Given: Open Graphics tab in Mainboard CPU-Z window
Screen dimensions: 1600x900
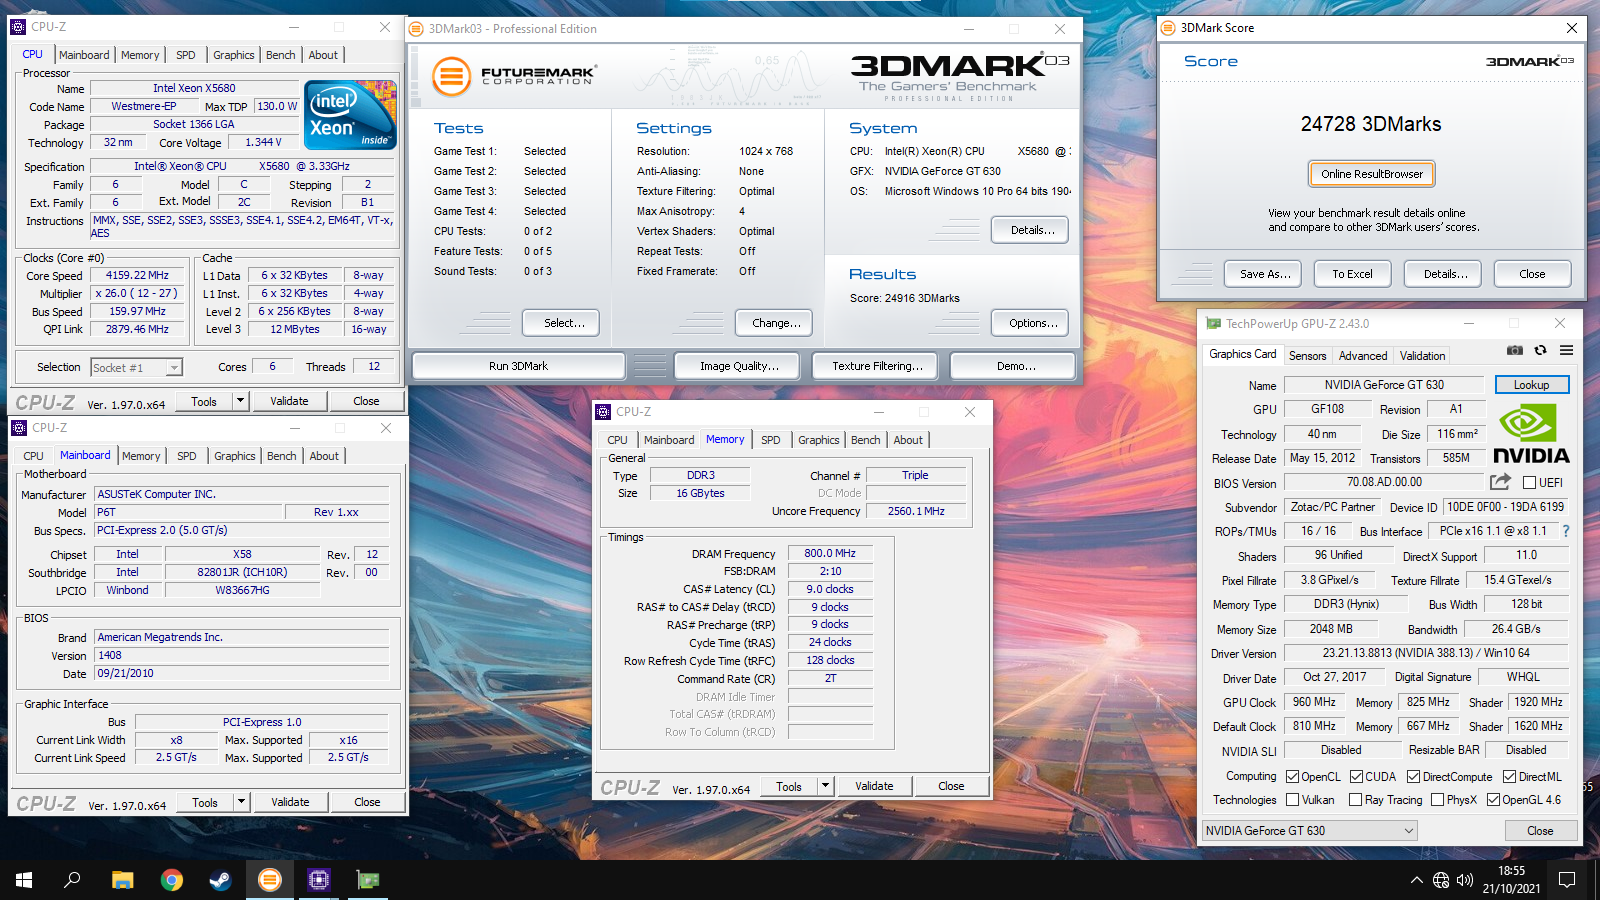Looking at the screenshot, I should [x=235, y=456].
